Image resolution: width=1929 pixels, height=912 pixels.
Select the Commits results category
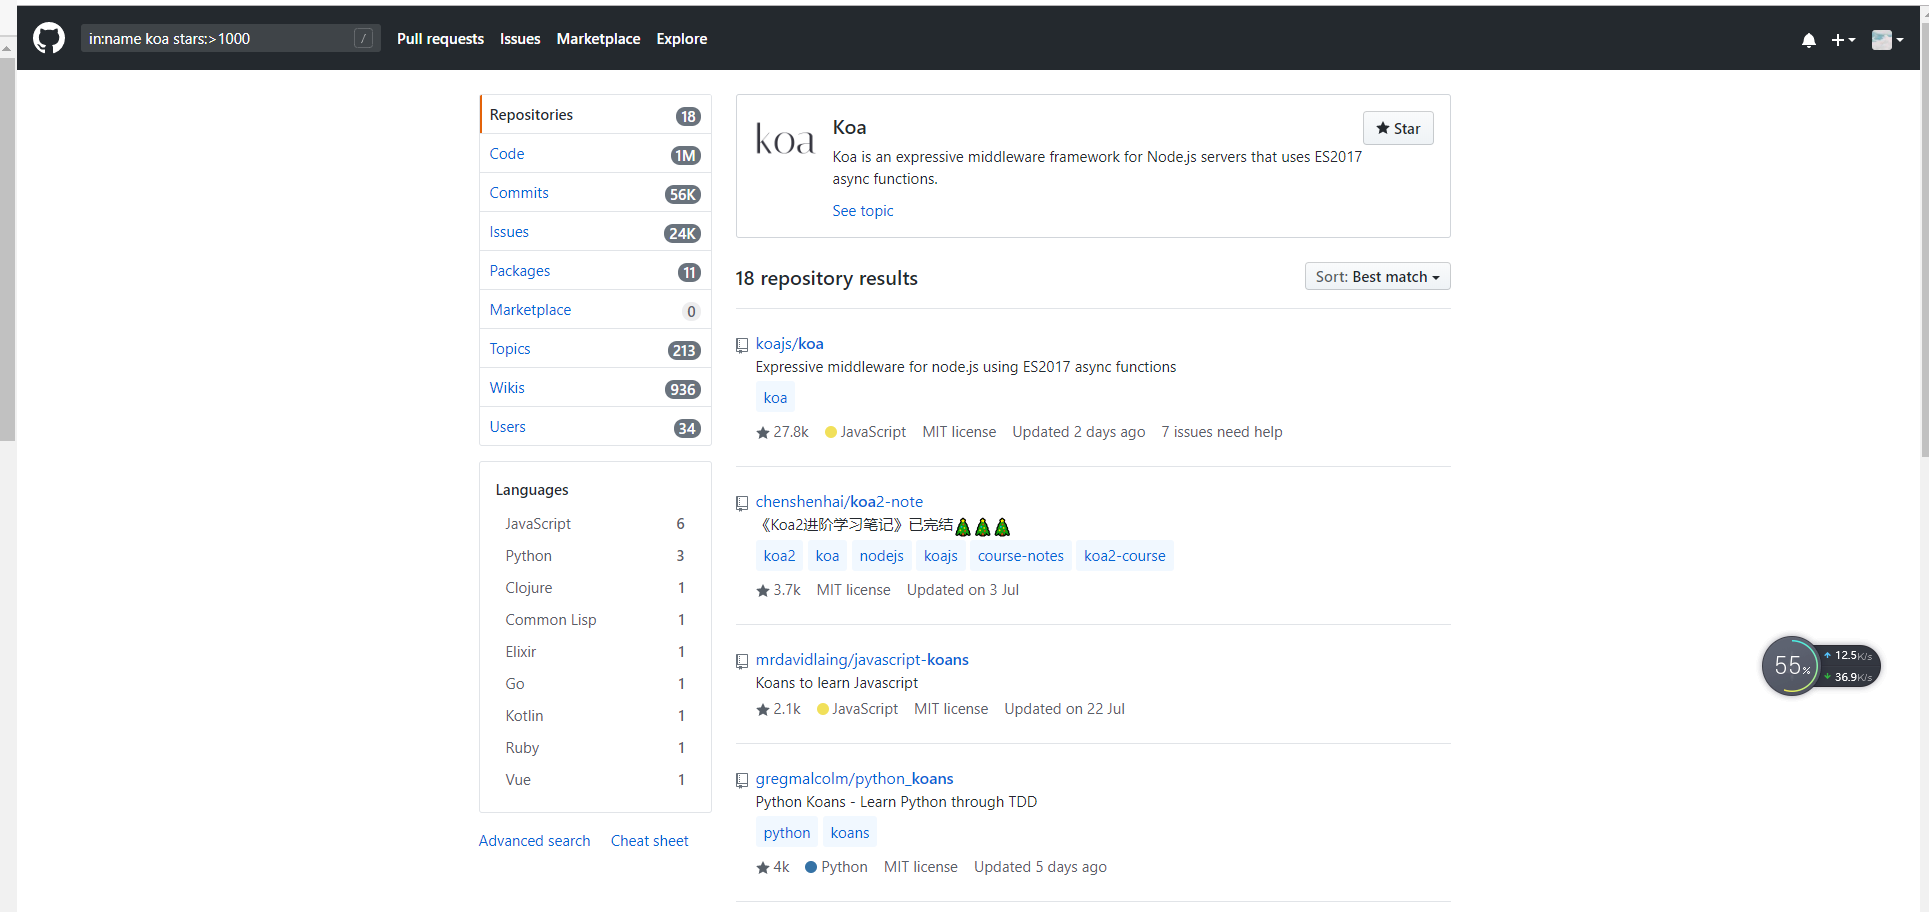tap(519, 193)
